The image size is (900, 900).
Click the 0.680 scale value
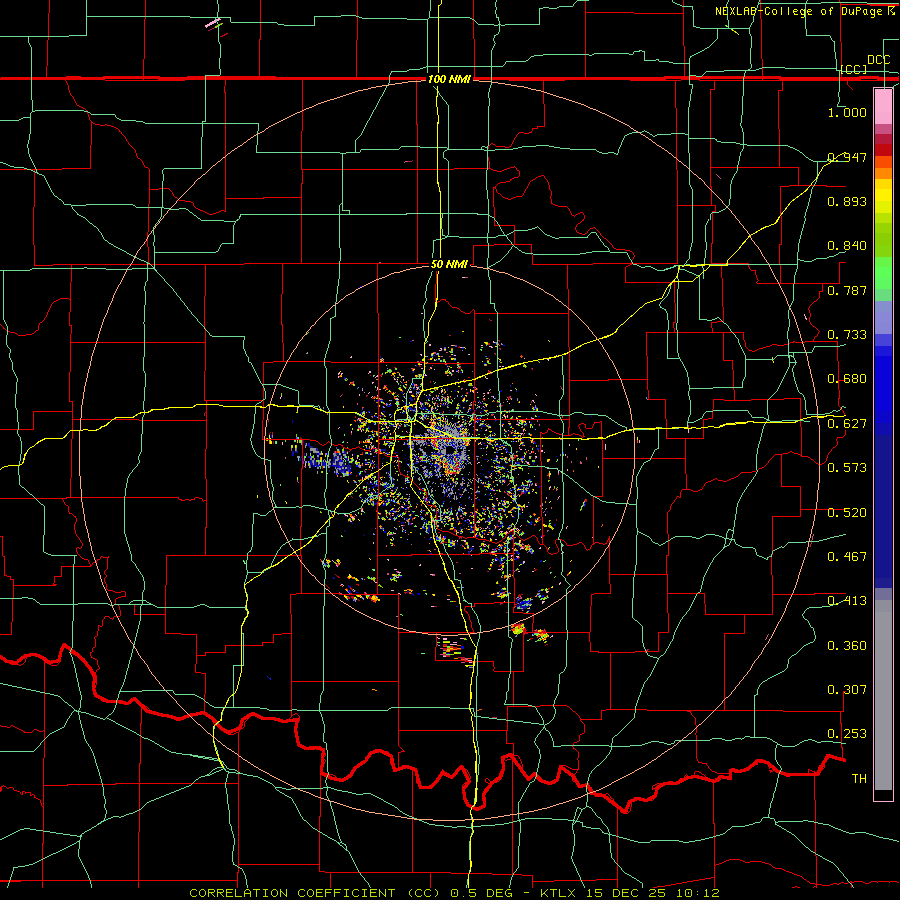(x=847, y=379)
